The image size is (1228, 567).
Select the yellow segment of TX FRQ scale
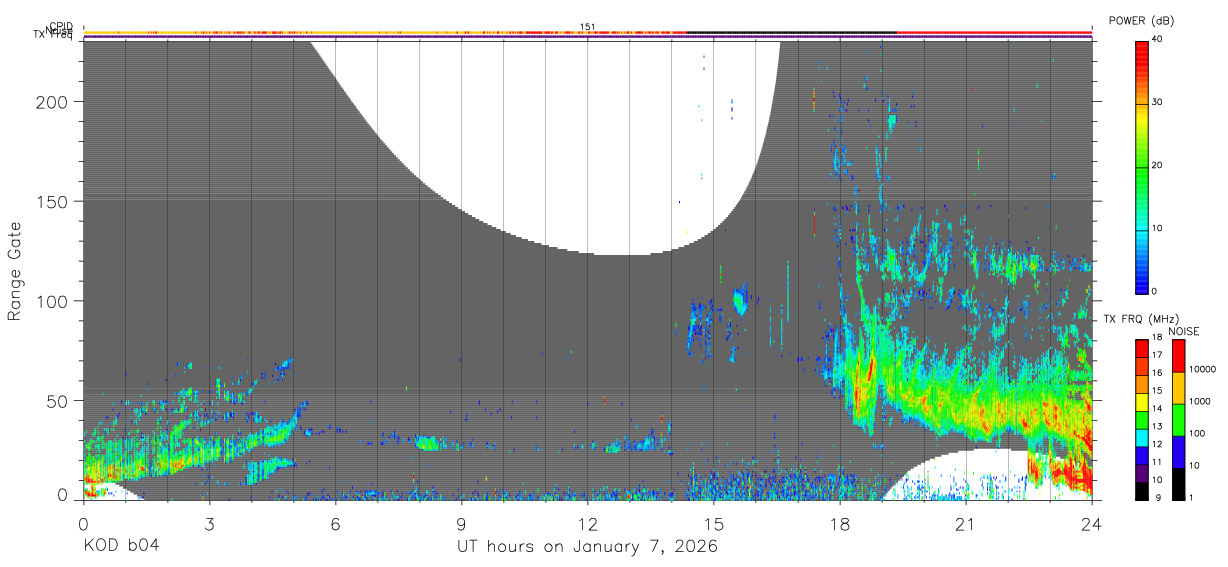1141,402
